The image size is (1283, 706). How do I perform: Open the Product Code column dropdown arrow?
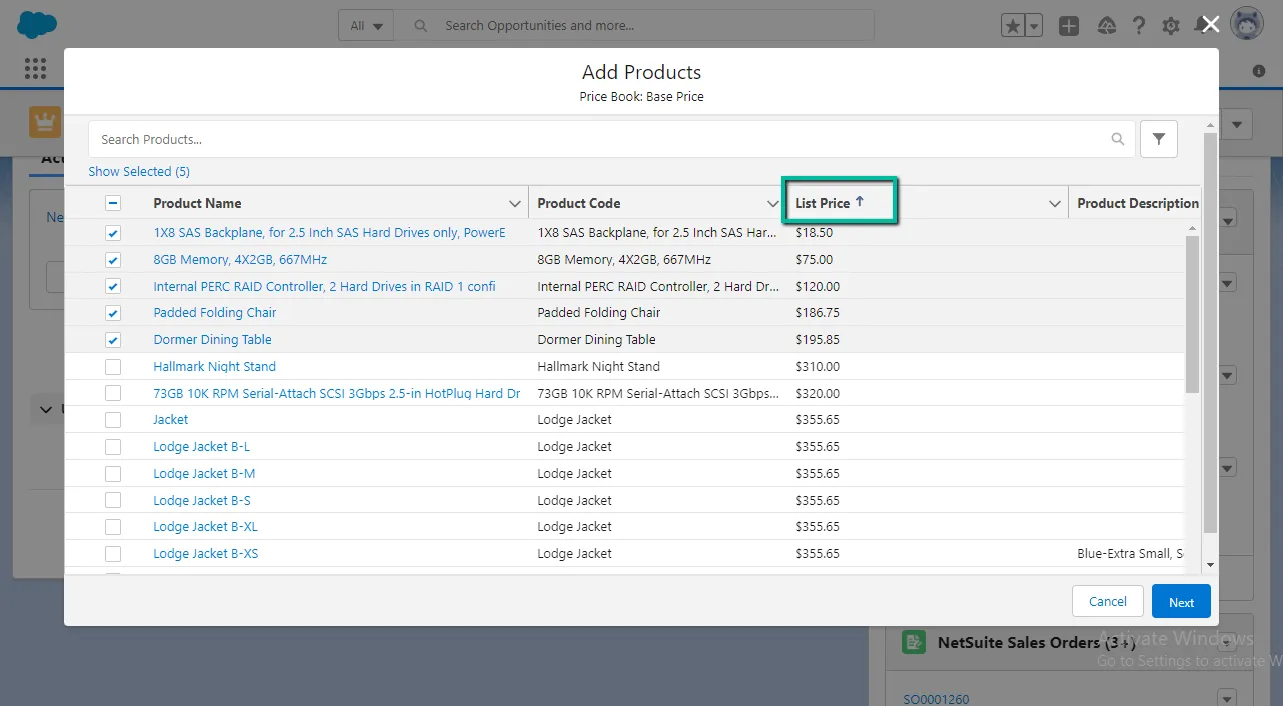tap(772, 204)
